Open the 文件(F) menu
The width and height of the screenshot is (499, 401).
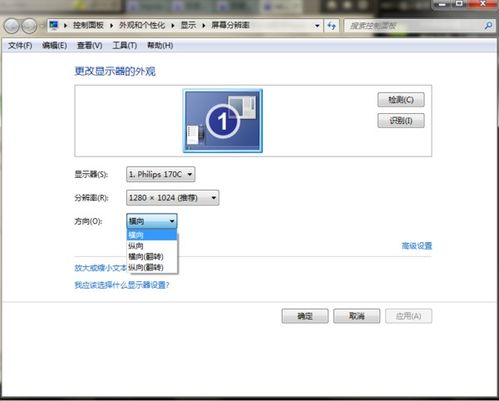(x=20, y=46)
